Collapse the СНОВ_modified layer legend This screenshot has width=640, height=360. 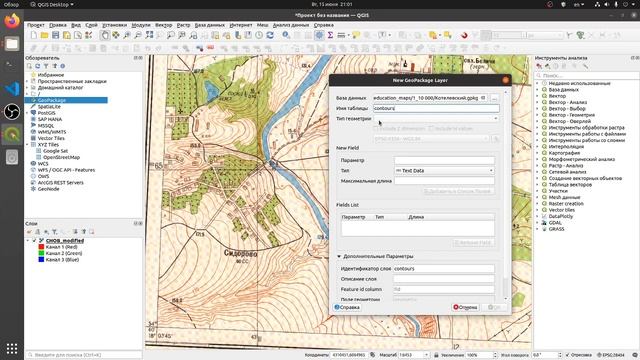[28, 241]
